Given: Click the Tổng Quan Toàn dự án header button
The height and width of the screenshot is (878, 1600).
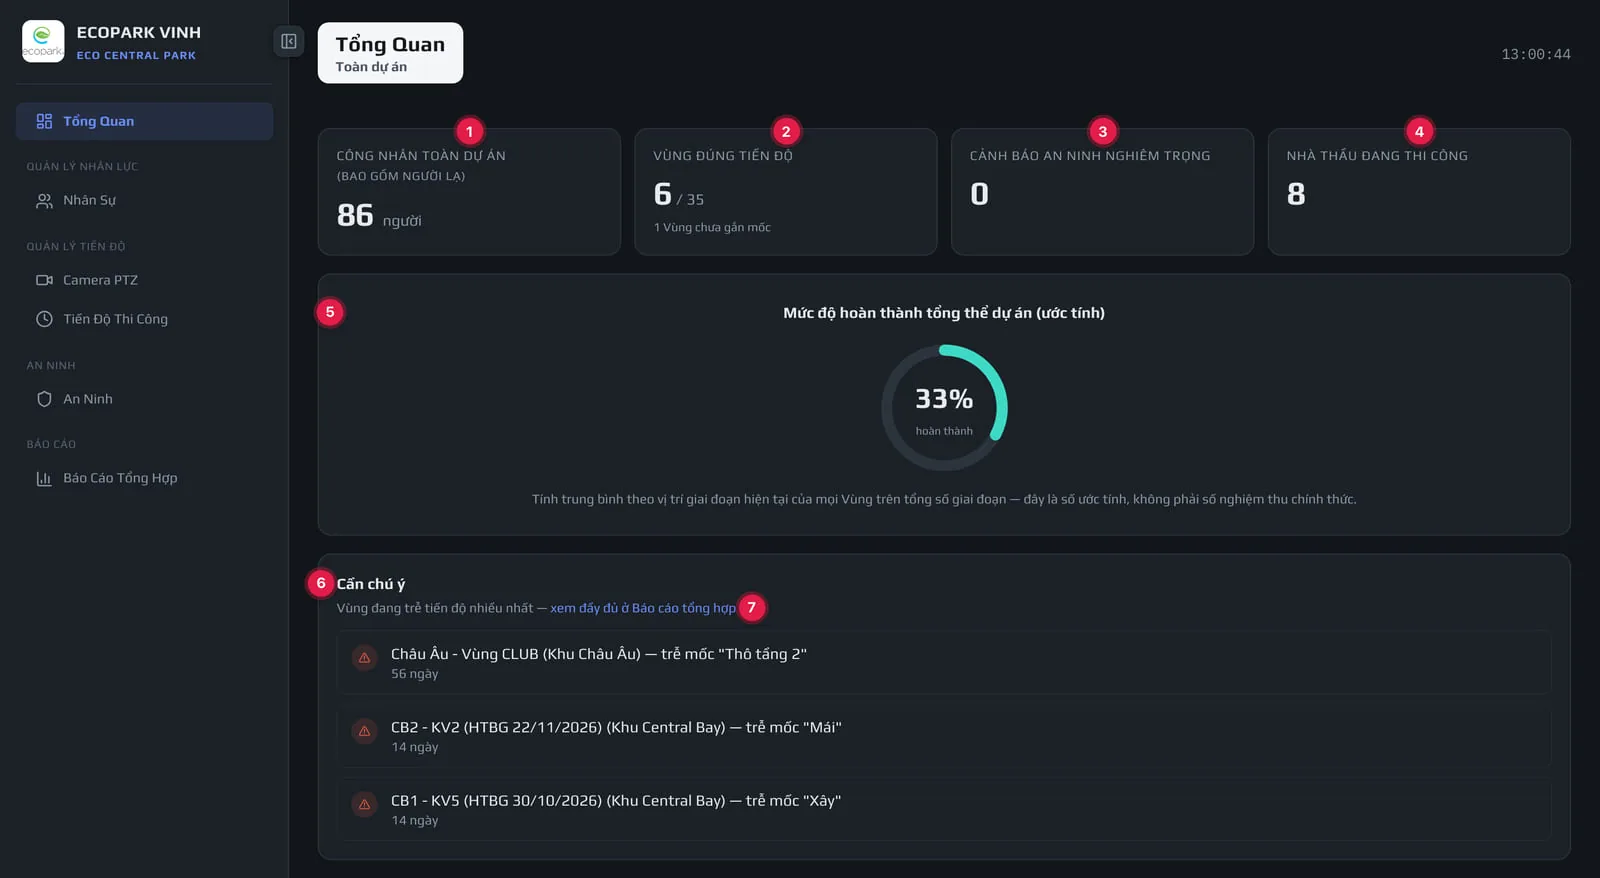Looking at the screenshot, I should [x=390, y=53].
